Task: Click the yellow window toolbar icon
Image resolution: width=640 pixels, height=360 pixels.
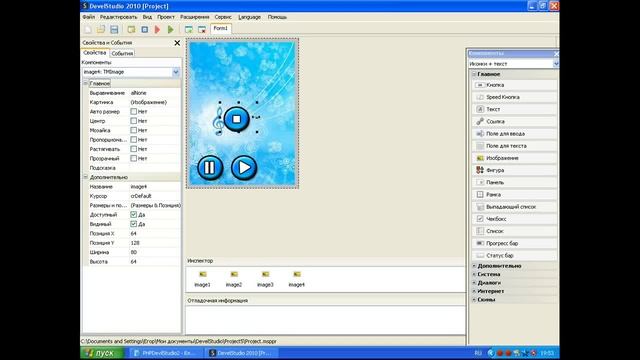Action: [x=131, y=29]
